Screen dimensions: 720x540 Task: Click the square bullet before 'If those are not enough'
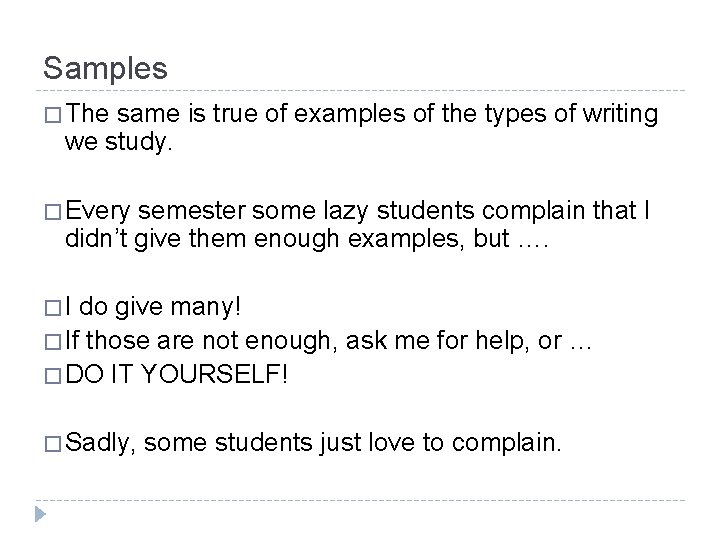[53, 342]
